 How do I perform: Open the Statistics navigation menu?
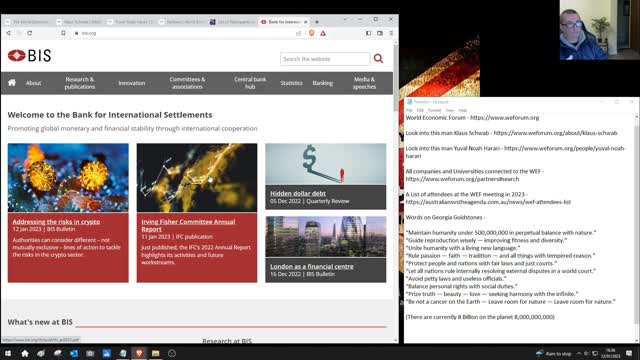(x=291, y=83)
